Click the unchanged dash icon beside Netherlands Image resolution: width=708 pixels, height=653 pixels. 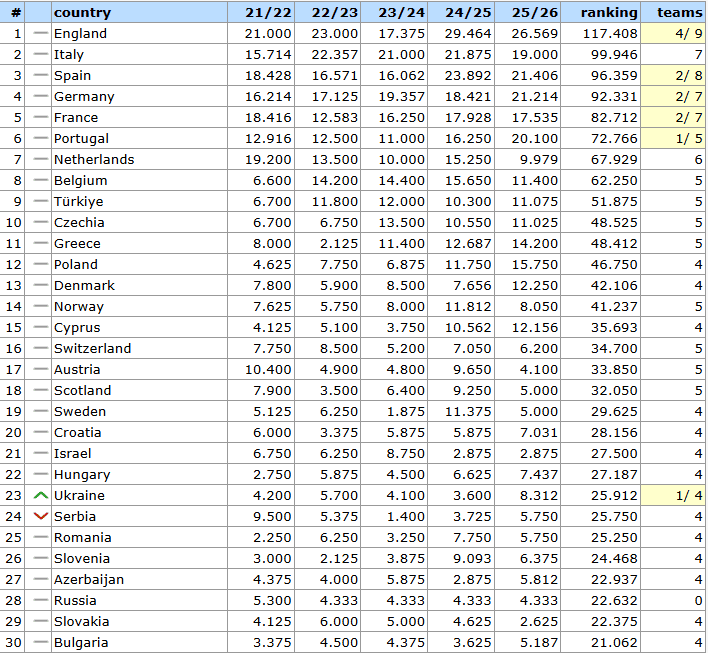point(40,160)
